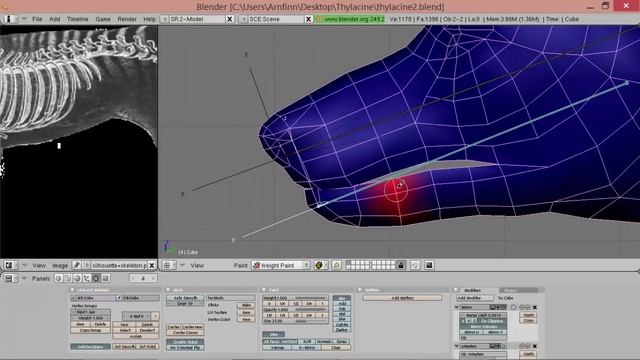
Task: Collapse the Paint panel triangle
Action: pos(264,290)
